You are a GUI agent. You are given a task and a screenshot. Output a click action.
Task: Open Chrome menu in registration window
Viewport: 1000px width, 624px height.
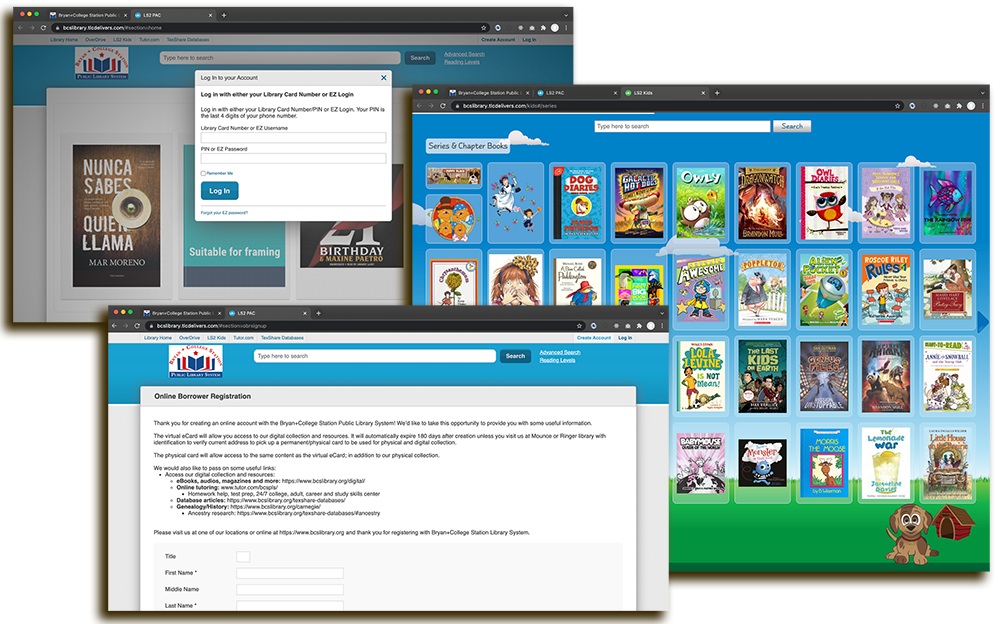661,325
